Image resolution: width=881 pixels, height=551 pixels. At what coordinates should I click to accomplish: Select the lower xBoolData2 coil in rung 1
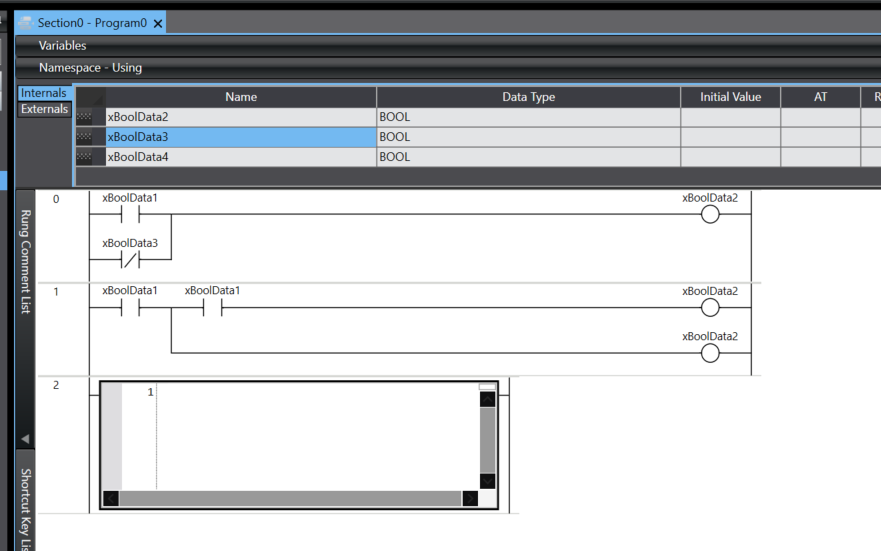[x=710, y=353]
